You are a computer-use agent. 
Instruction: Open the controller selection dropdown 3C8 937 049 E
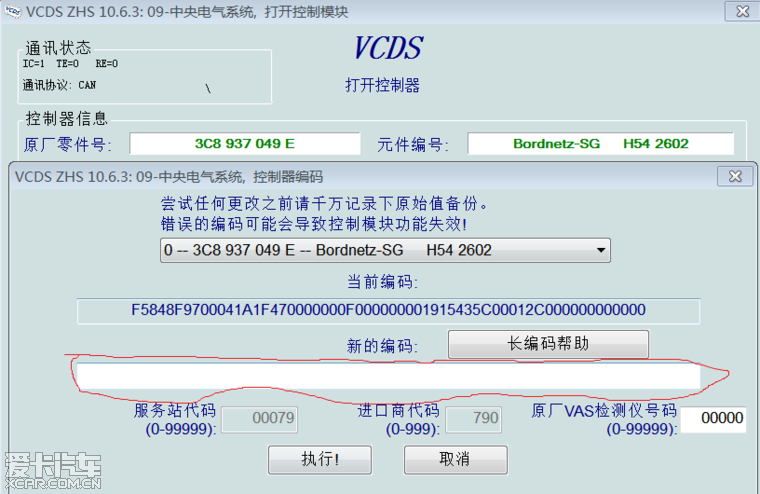click(385, 250)
